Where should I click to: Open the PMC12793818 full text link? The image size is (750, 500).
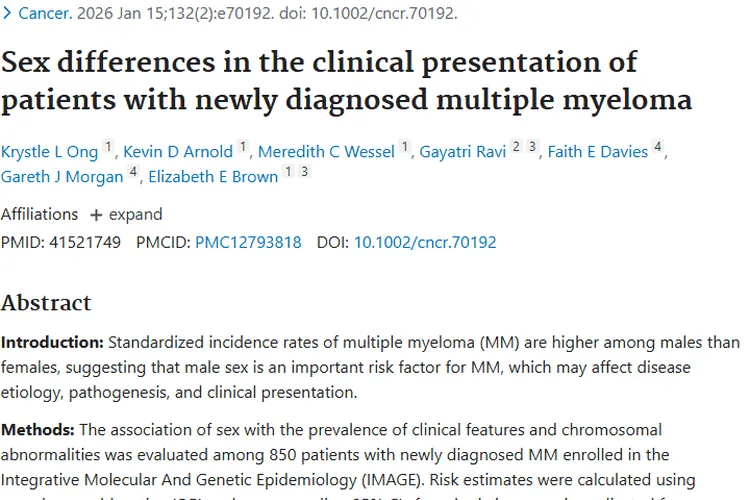coord(248,242)
